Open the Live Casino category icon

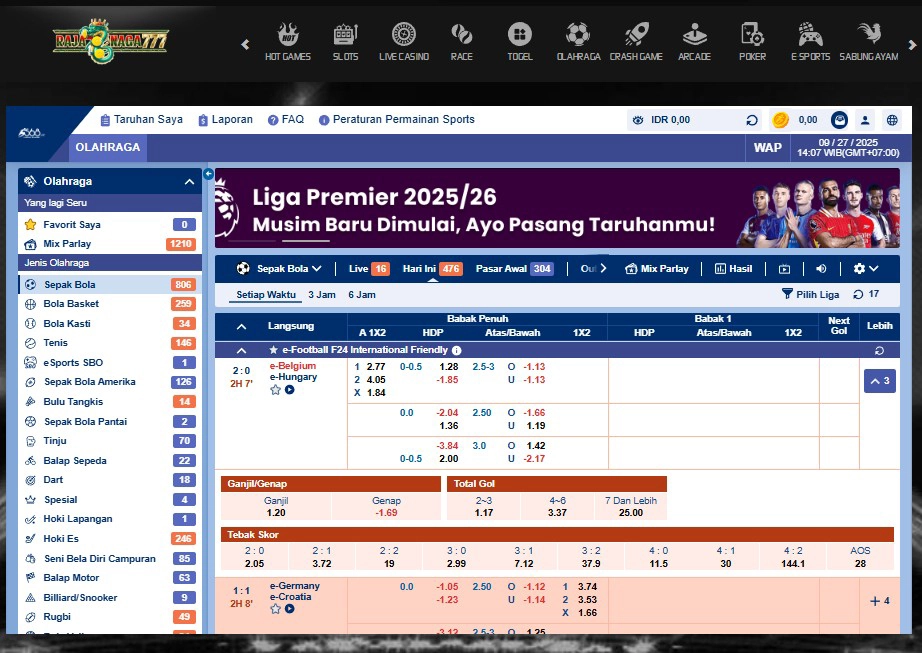pos(403,35)
